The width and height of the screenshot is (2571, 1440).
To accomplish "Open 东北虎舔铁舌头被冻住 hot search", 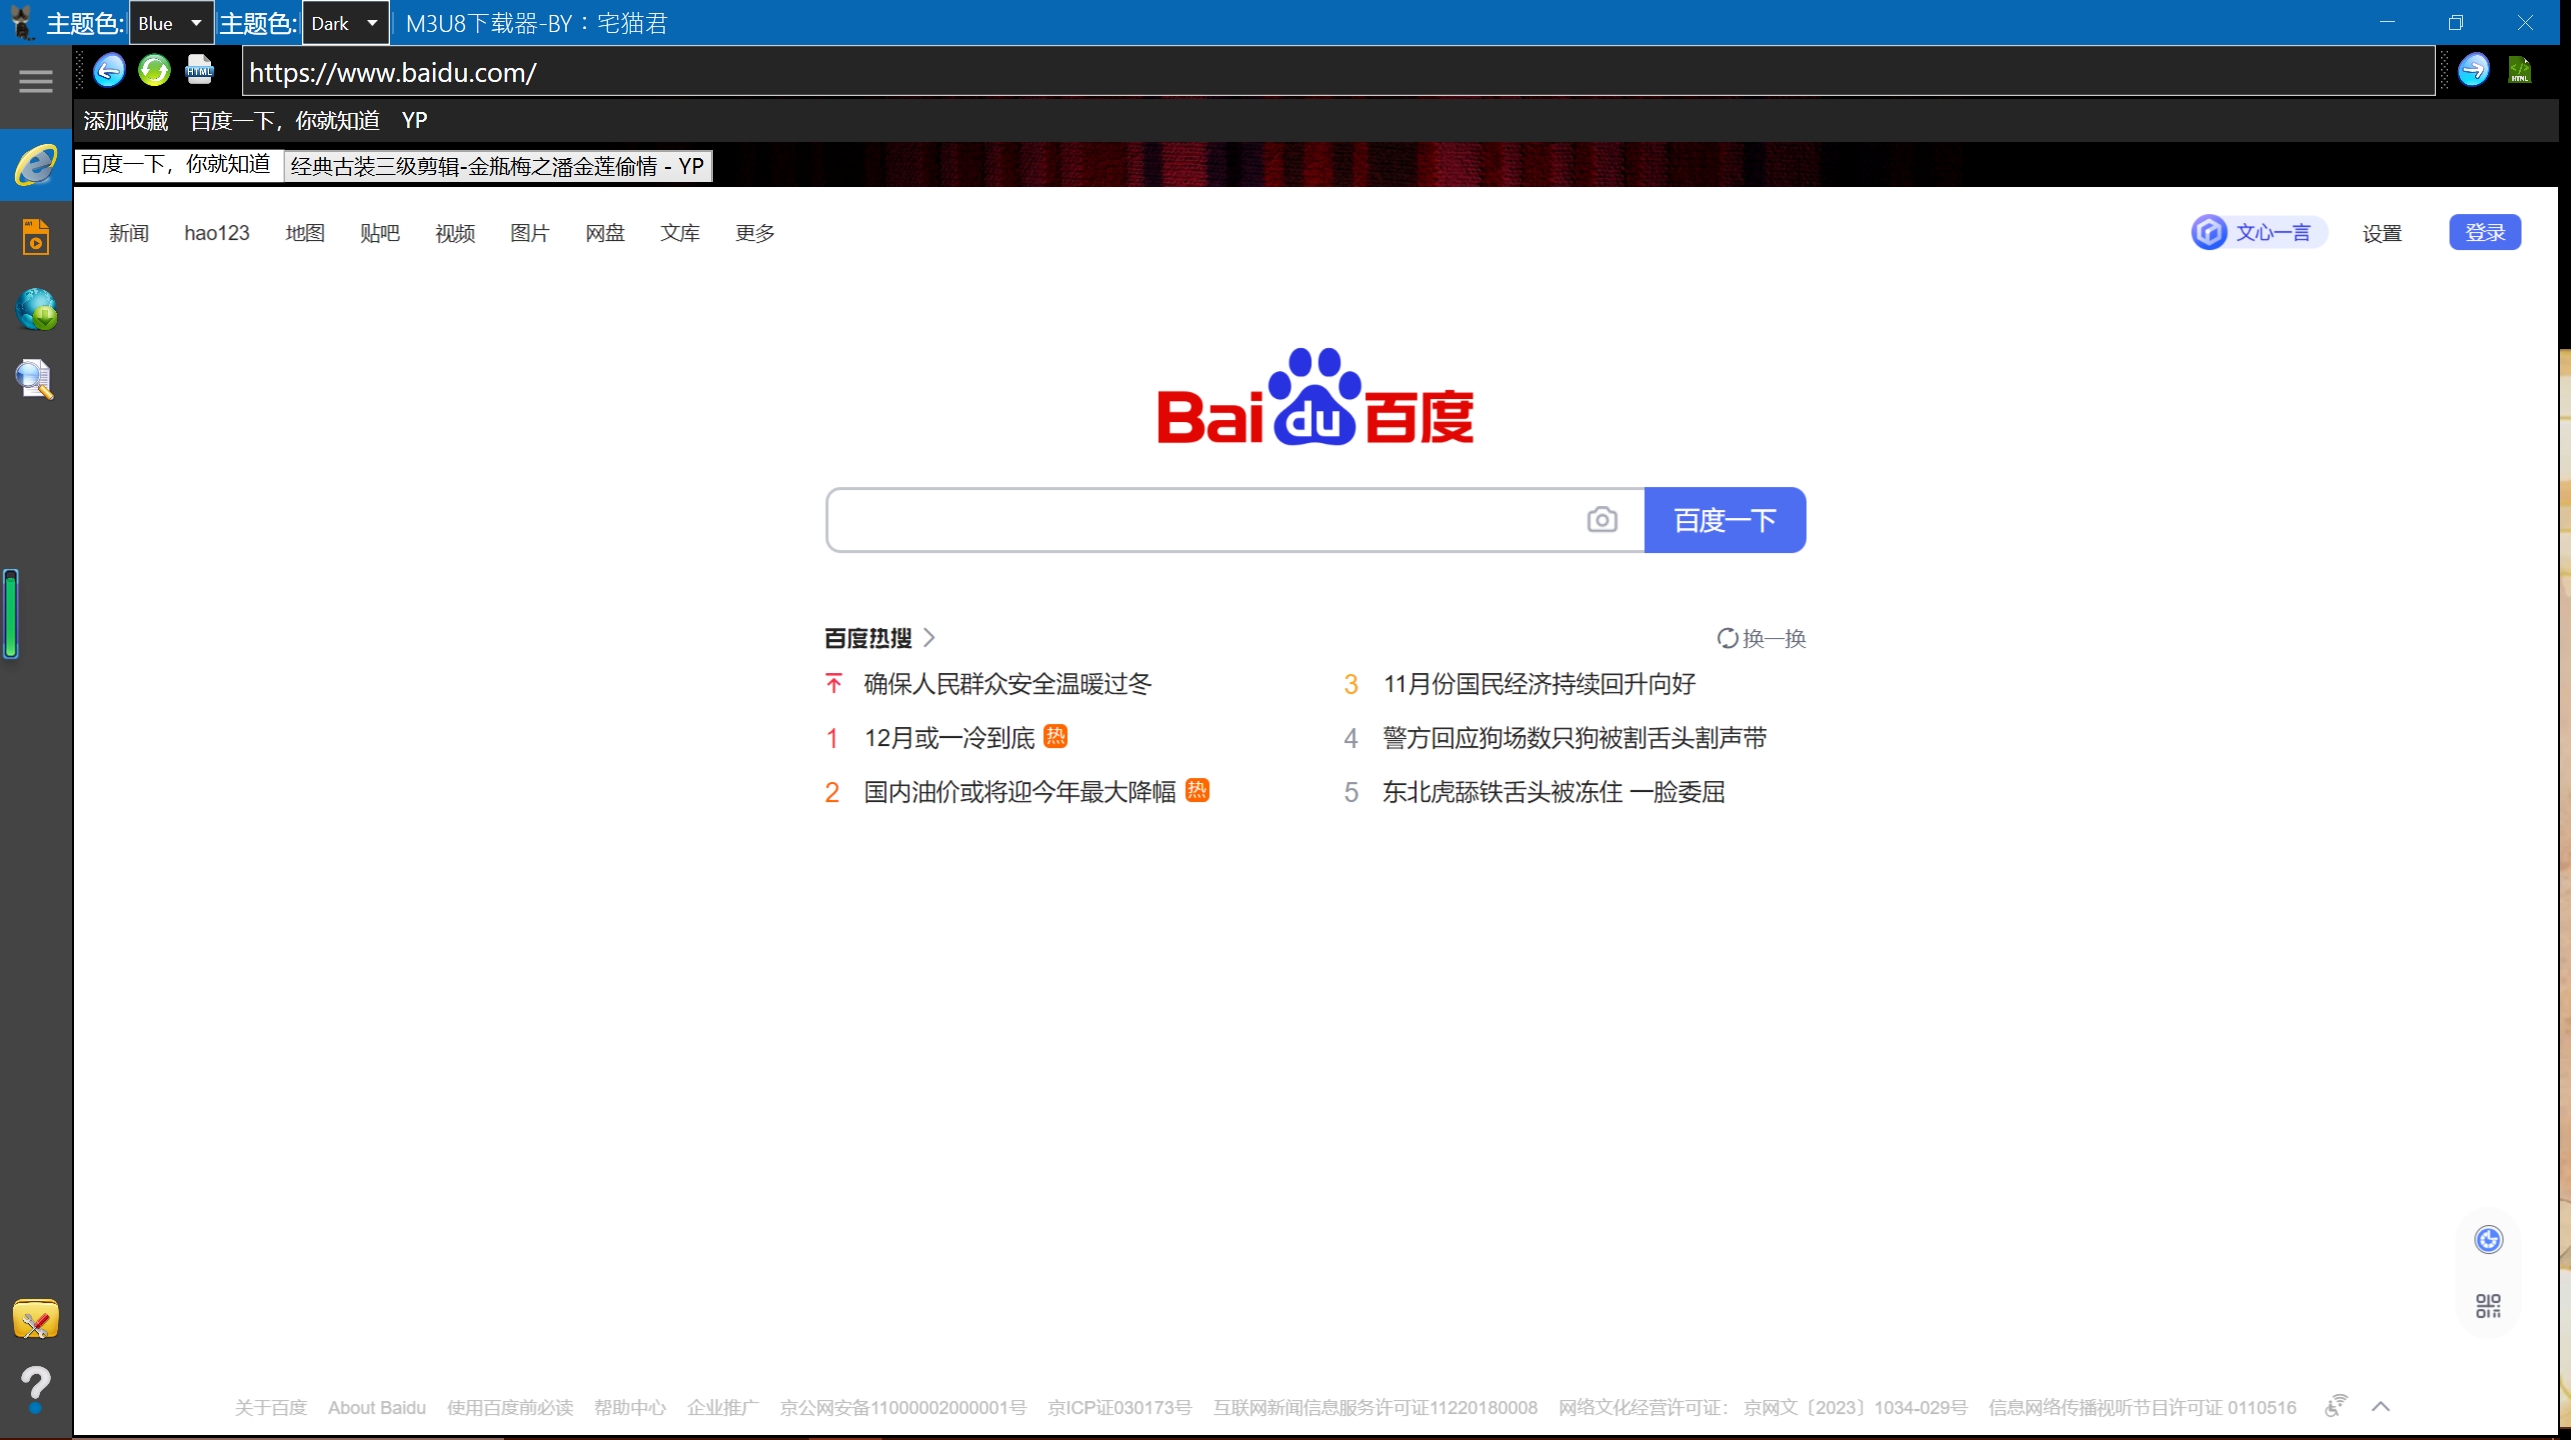I will point(1554,792).
